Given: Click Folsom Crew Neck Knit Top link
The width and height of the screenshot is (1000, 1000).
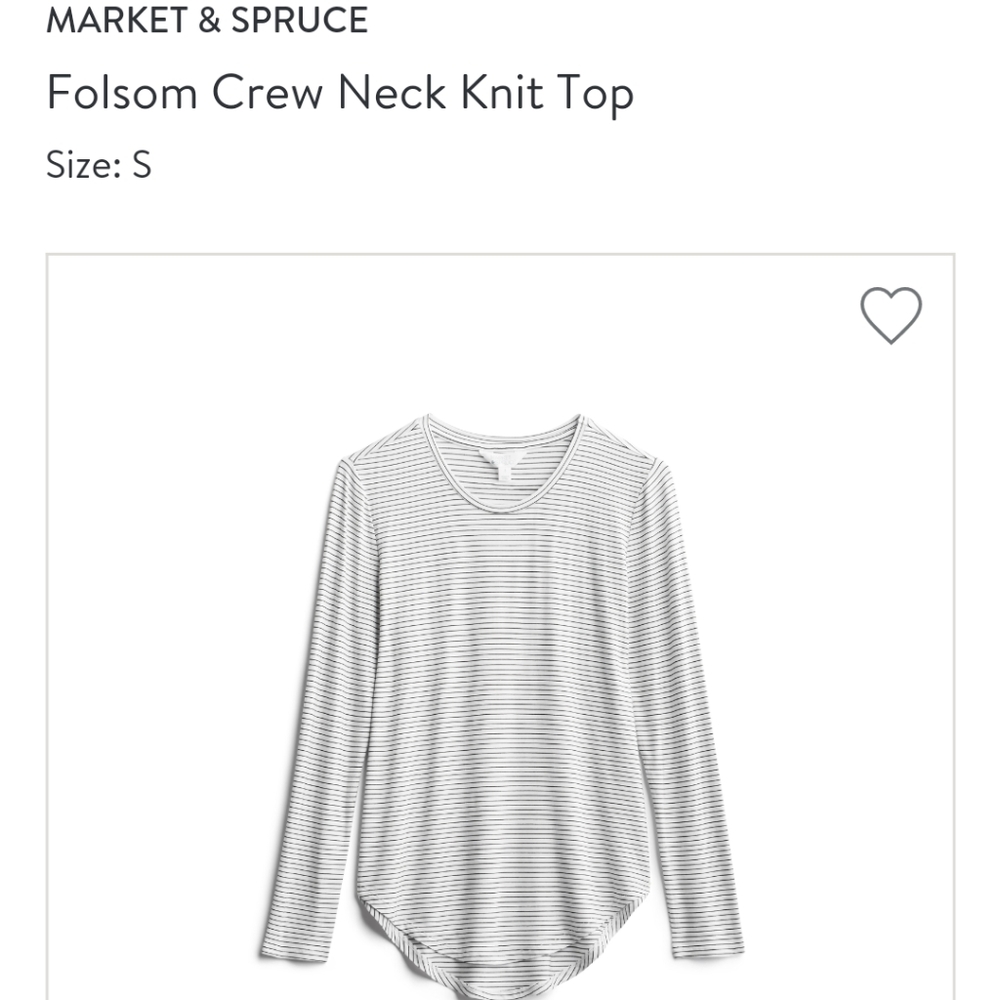Looking at the screenshot, I should tap(341, 93).
